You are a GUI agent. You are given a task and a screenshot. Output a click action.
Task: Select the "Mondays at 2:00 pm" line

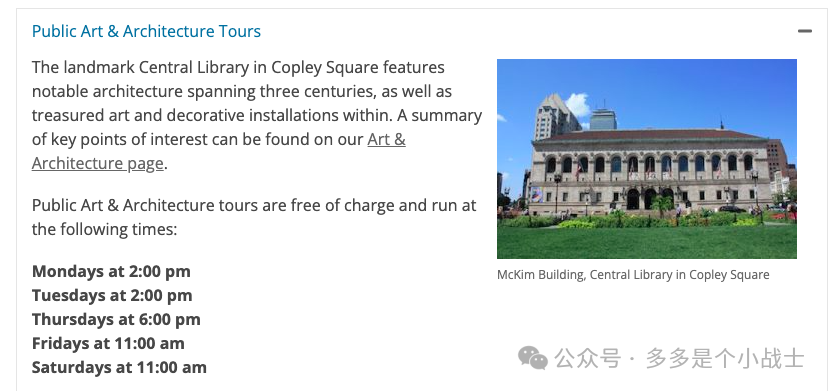[111, 271]
